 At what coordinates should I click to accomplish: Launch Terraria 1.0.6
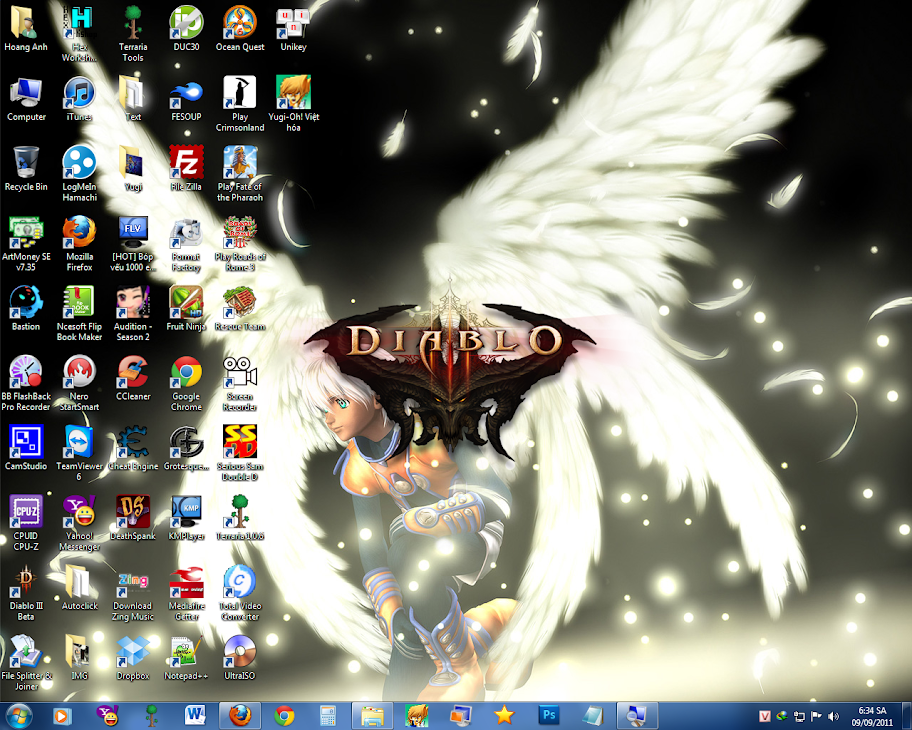(240, 518)
